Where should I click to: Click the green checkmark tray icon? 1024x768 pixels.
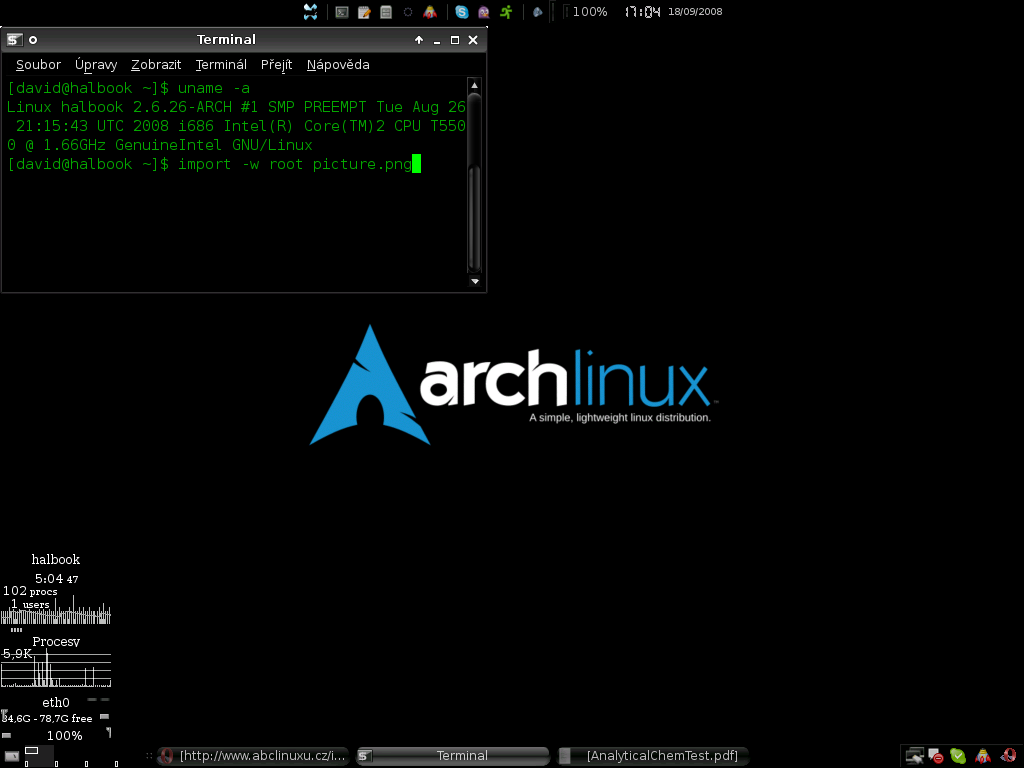pyautogui.click(x=958, y=756)
